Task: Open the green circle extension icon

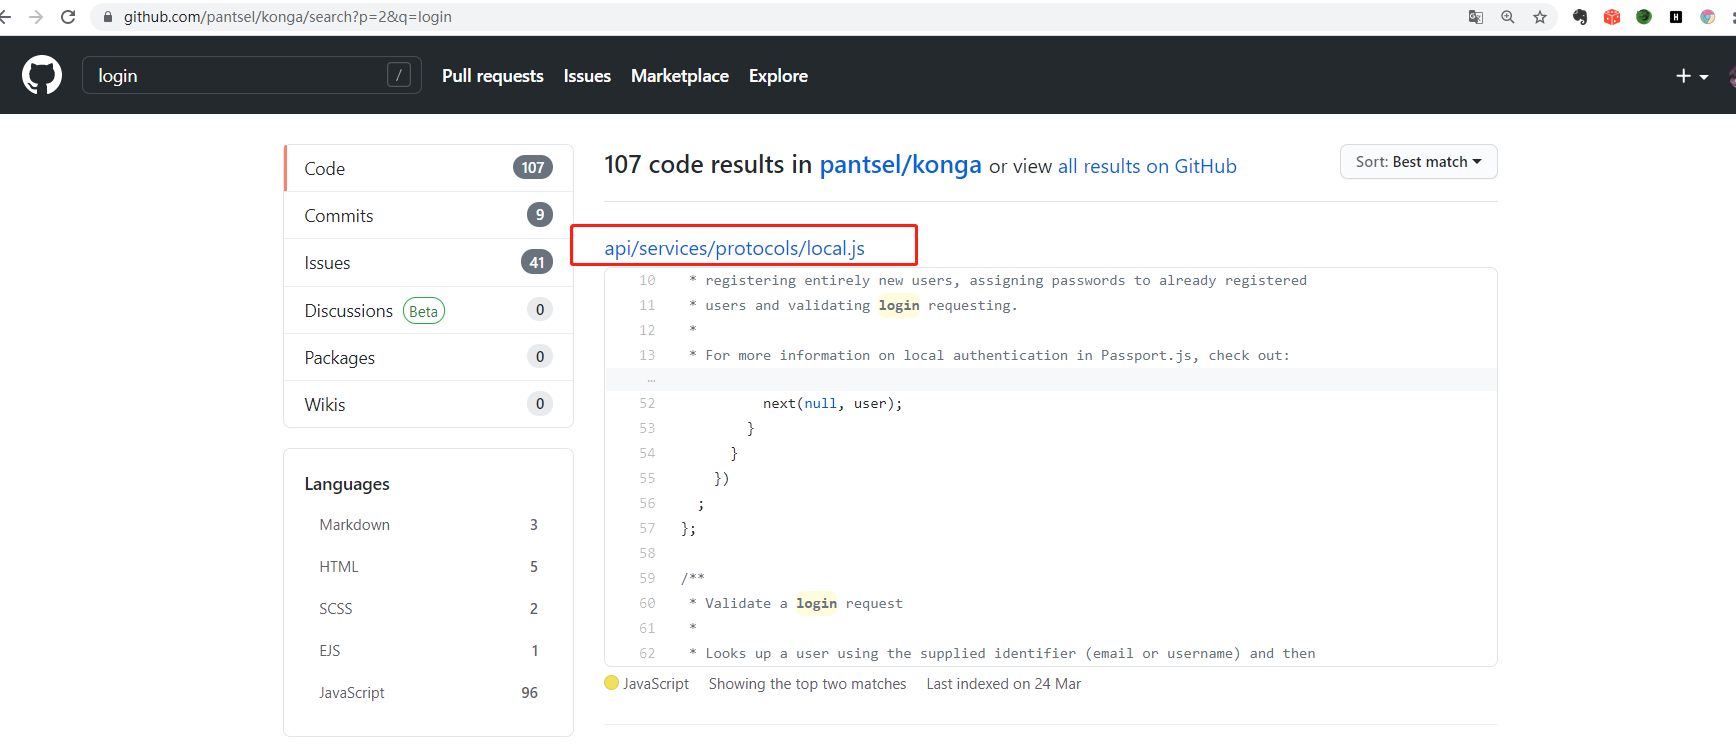Action: (x=1644, y=17)
